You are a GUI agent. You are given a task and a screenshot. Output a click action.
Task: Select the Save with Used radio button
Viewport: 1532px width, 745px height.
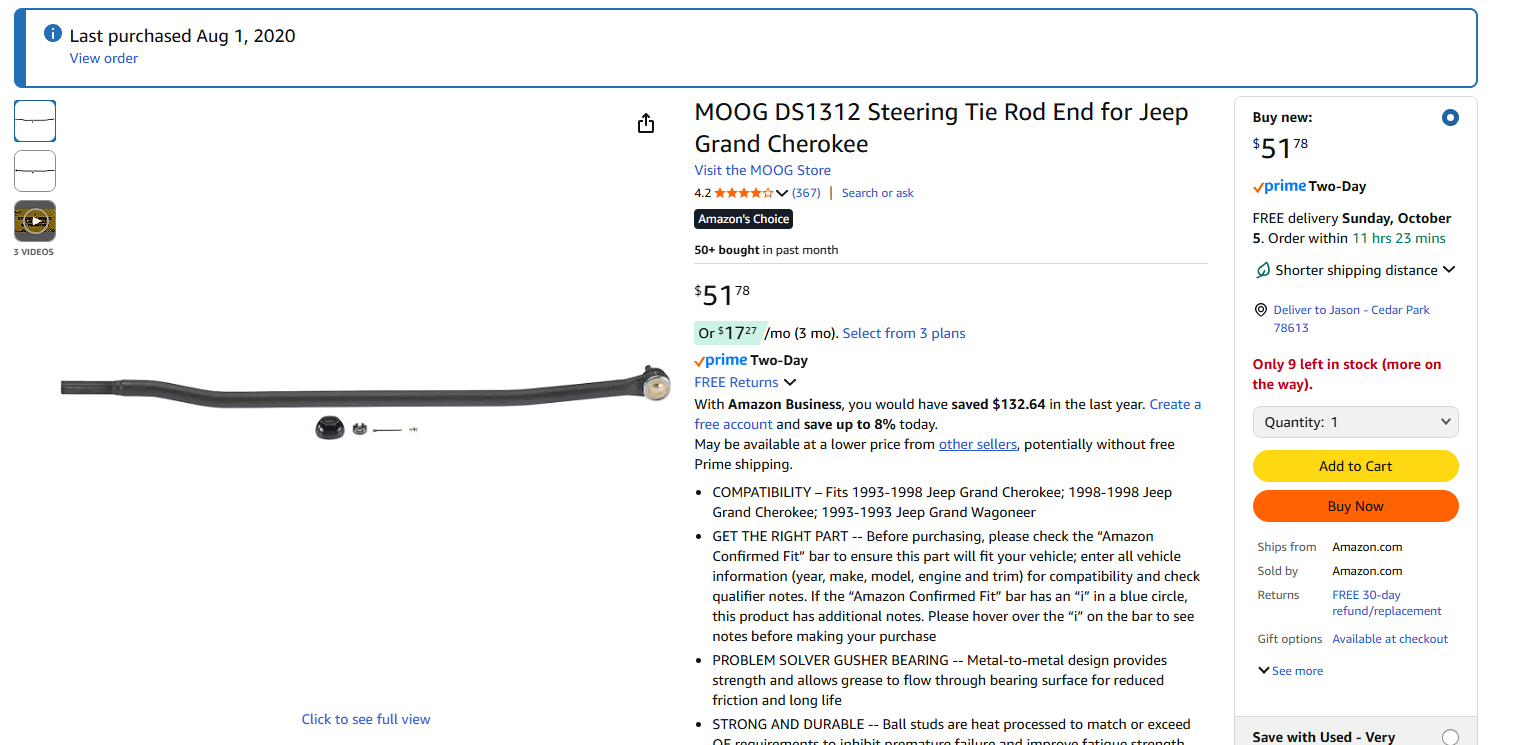point(1450,737)
